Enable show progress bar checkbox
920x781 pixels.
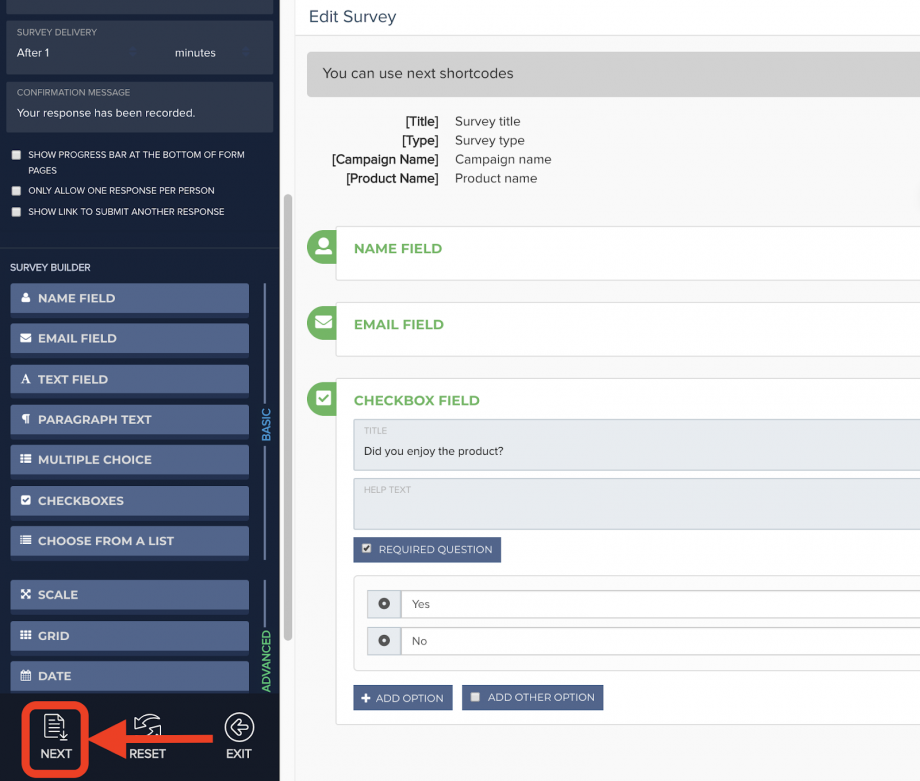click(x=16, y=155)
